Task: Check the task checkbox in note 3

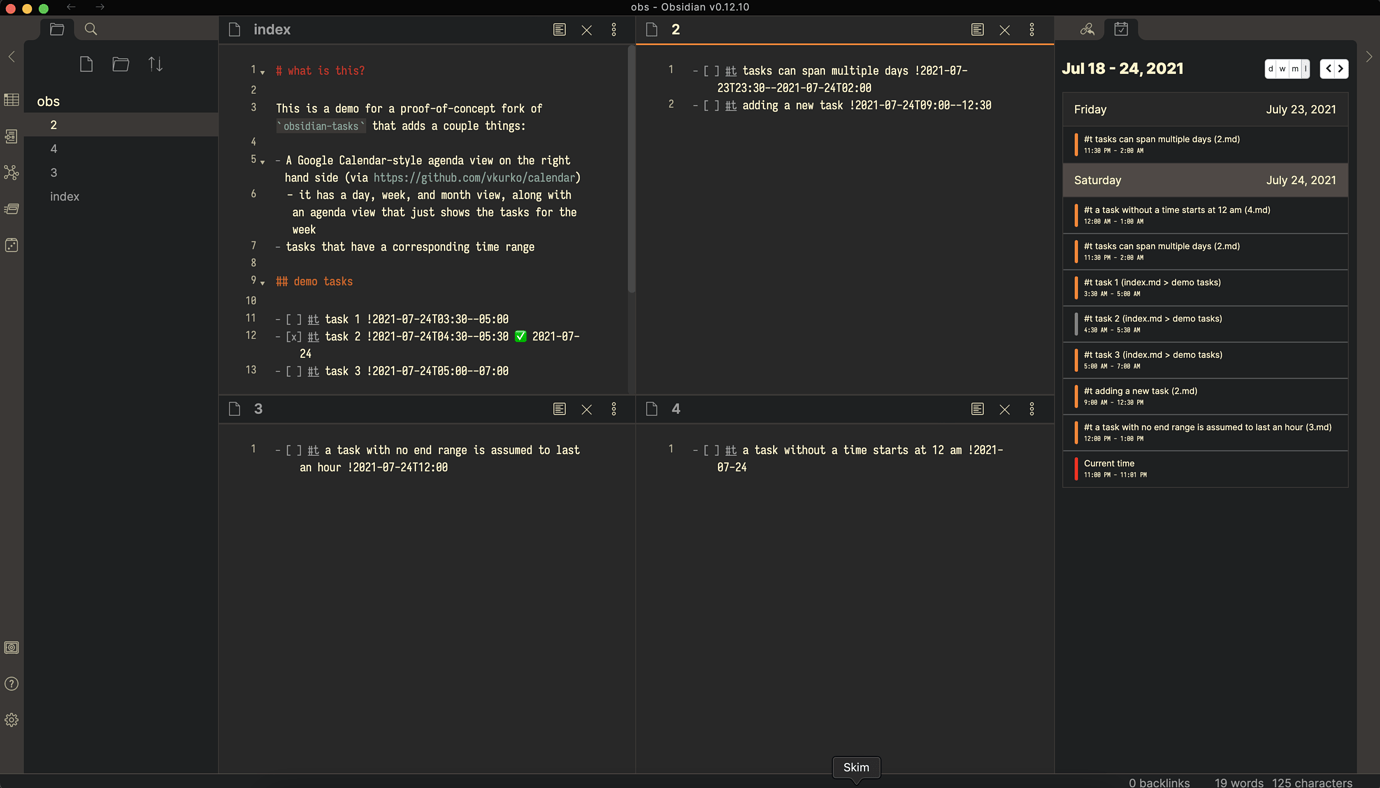Action: coord(293,450)
